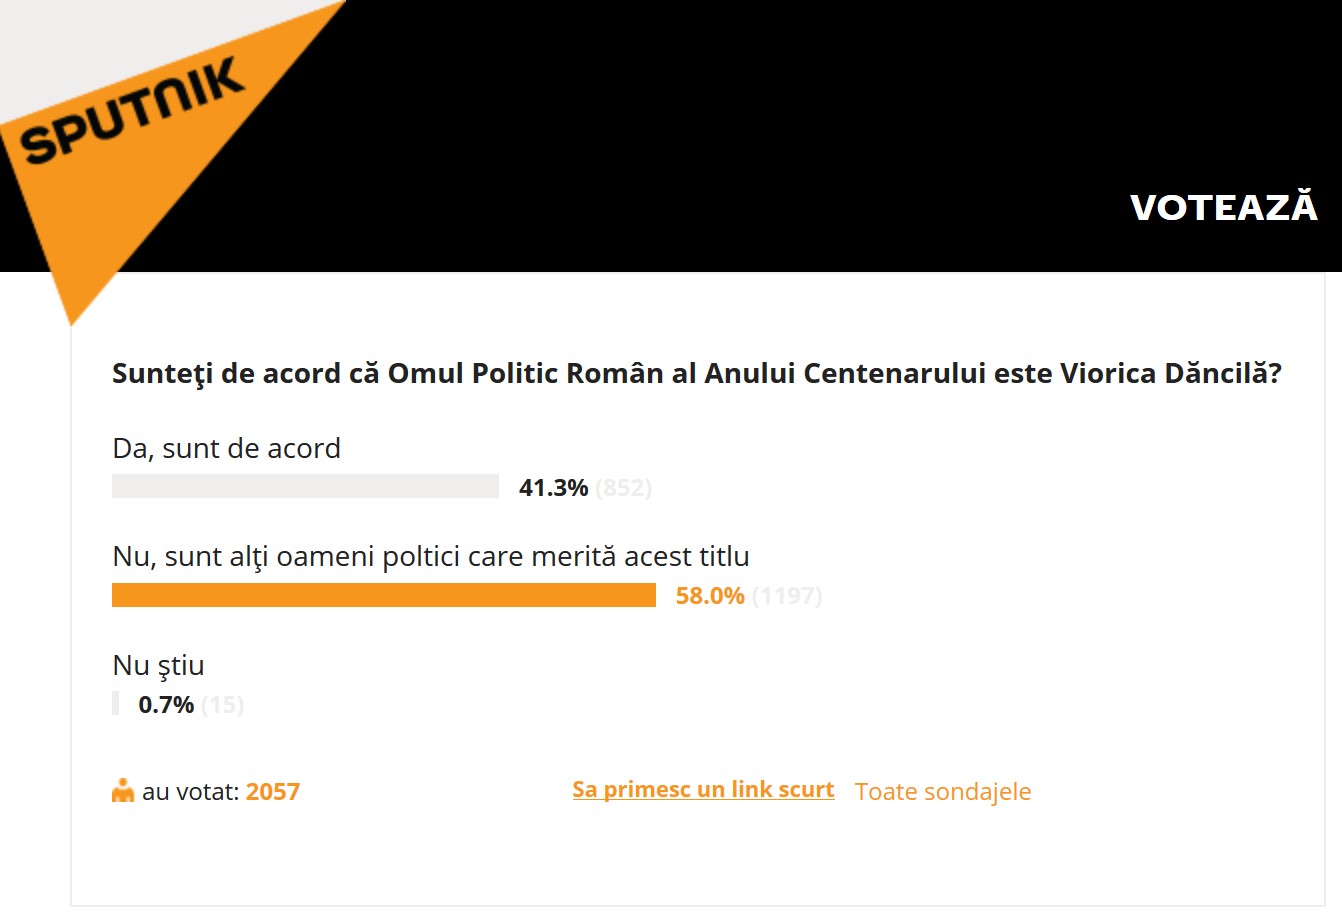Click the 41.3% percentage label
The width and height of the screenshot is (1342, 917).
click(x=553, y=488)
